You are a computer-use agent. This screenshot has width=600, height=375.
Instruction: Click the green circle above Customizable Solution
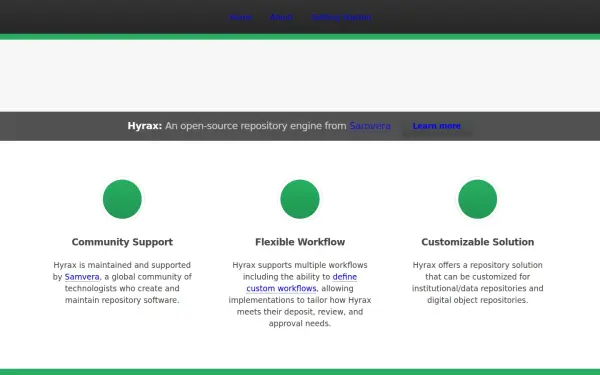(x=478, y=199)
